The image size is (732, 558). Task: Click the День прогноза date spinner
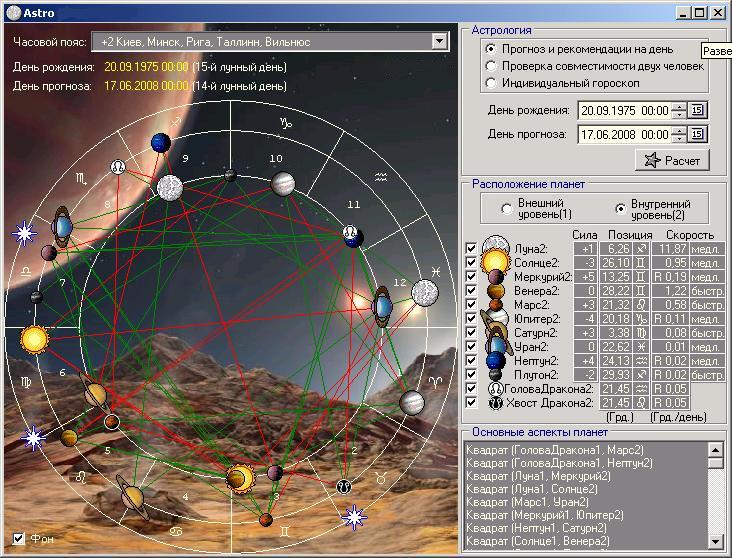679,134
